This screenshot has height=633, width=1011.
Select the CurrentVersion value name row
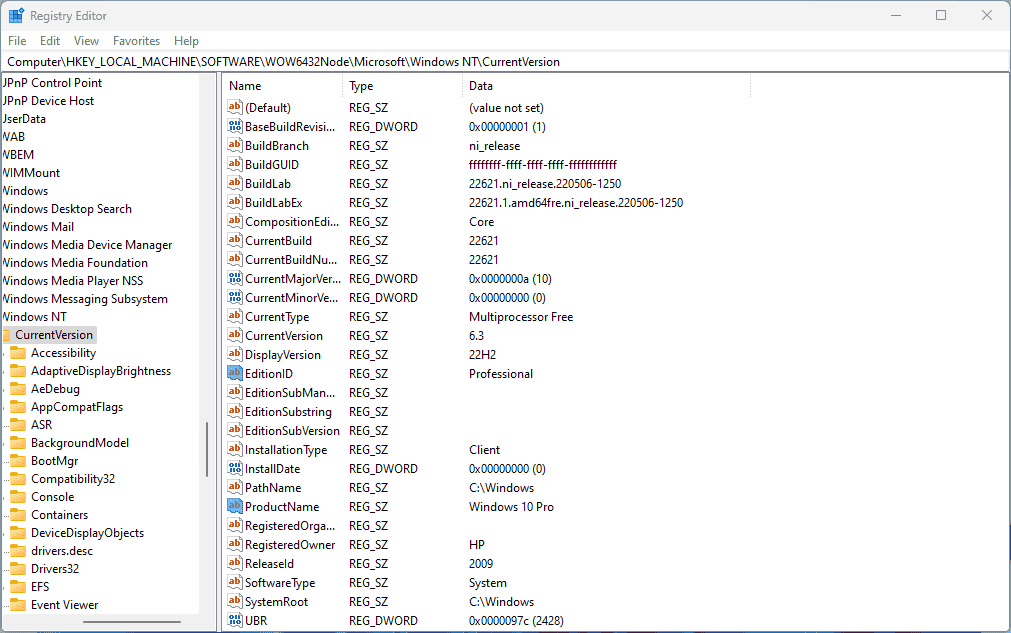click(x=284, y=336)
